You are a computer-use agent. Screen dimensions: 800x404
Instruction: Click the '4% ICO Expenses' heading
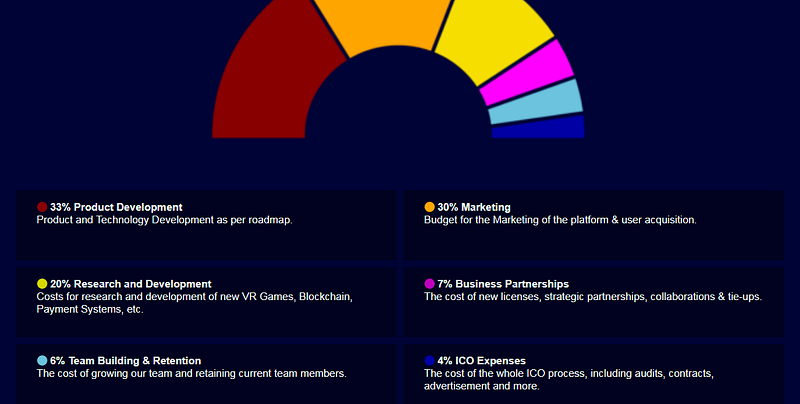pyautogui.click(x=481, y=361)
